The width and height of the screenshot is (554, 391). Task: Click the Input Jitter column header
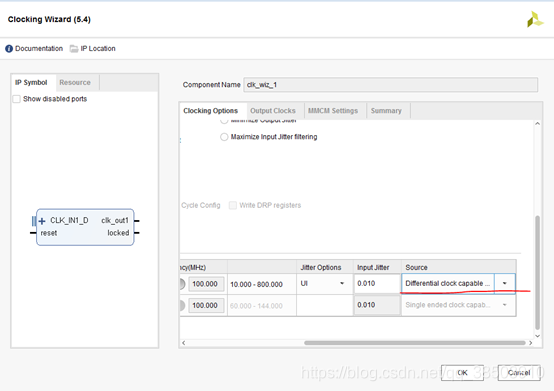(377, 267)
